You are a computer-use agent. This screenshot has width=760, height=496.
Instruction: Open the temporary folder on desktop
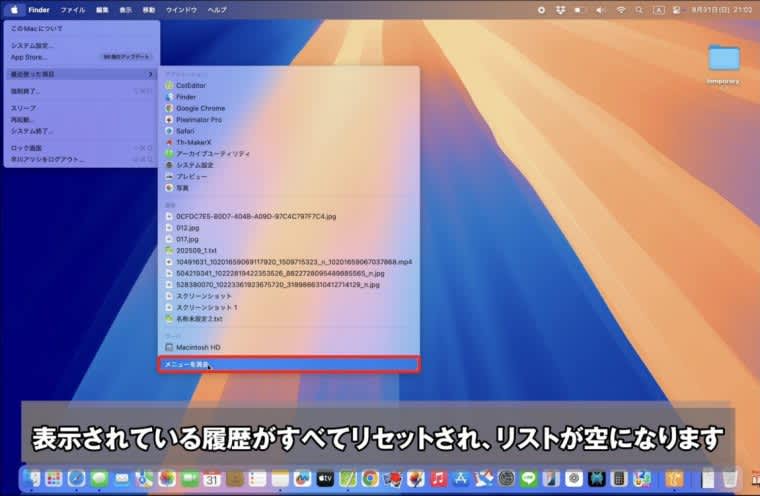pyautogui.click(x=722, y=62)
